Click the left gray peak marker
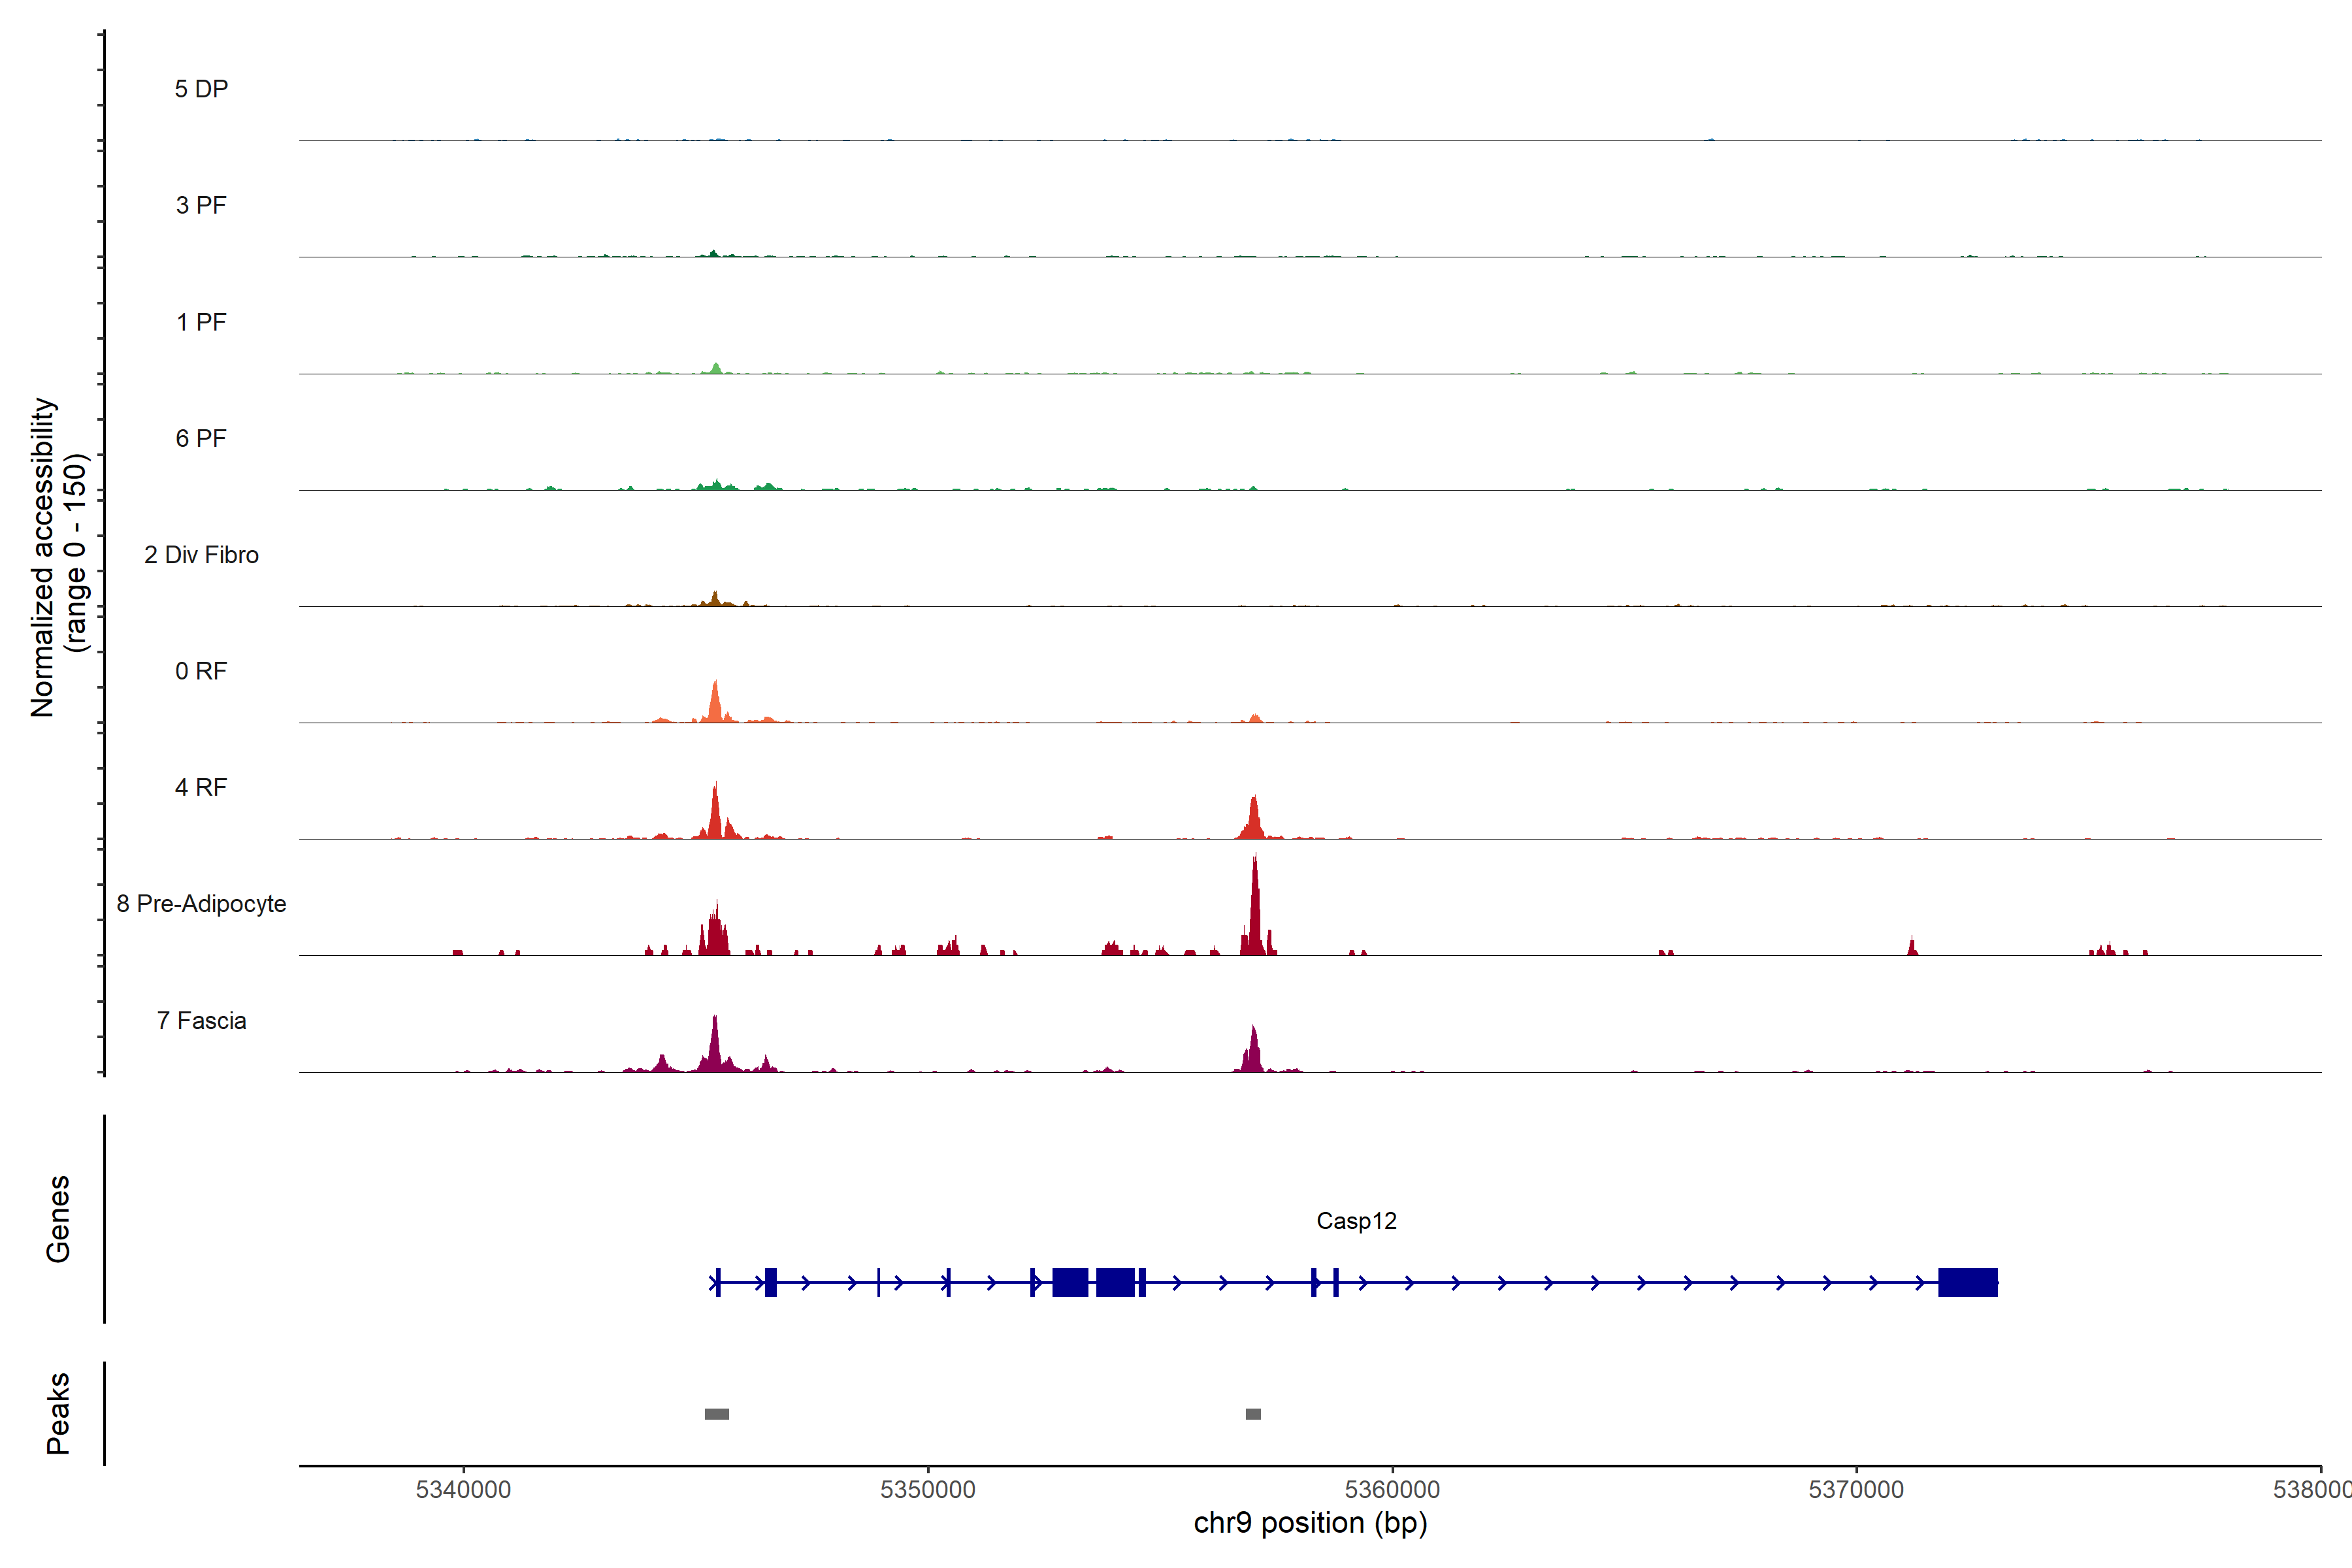The image size is (2352, 1568). coord(717,1414)
